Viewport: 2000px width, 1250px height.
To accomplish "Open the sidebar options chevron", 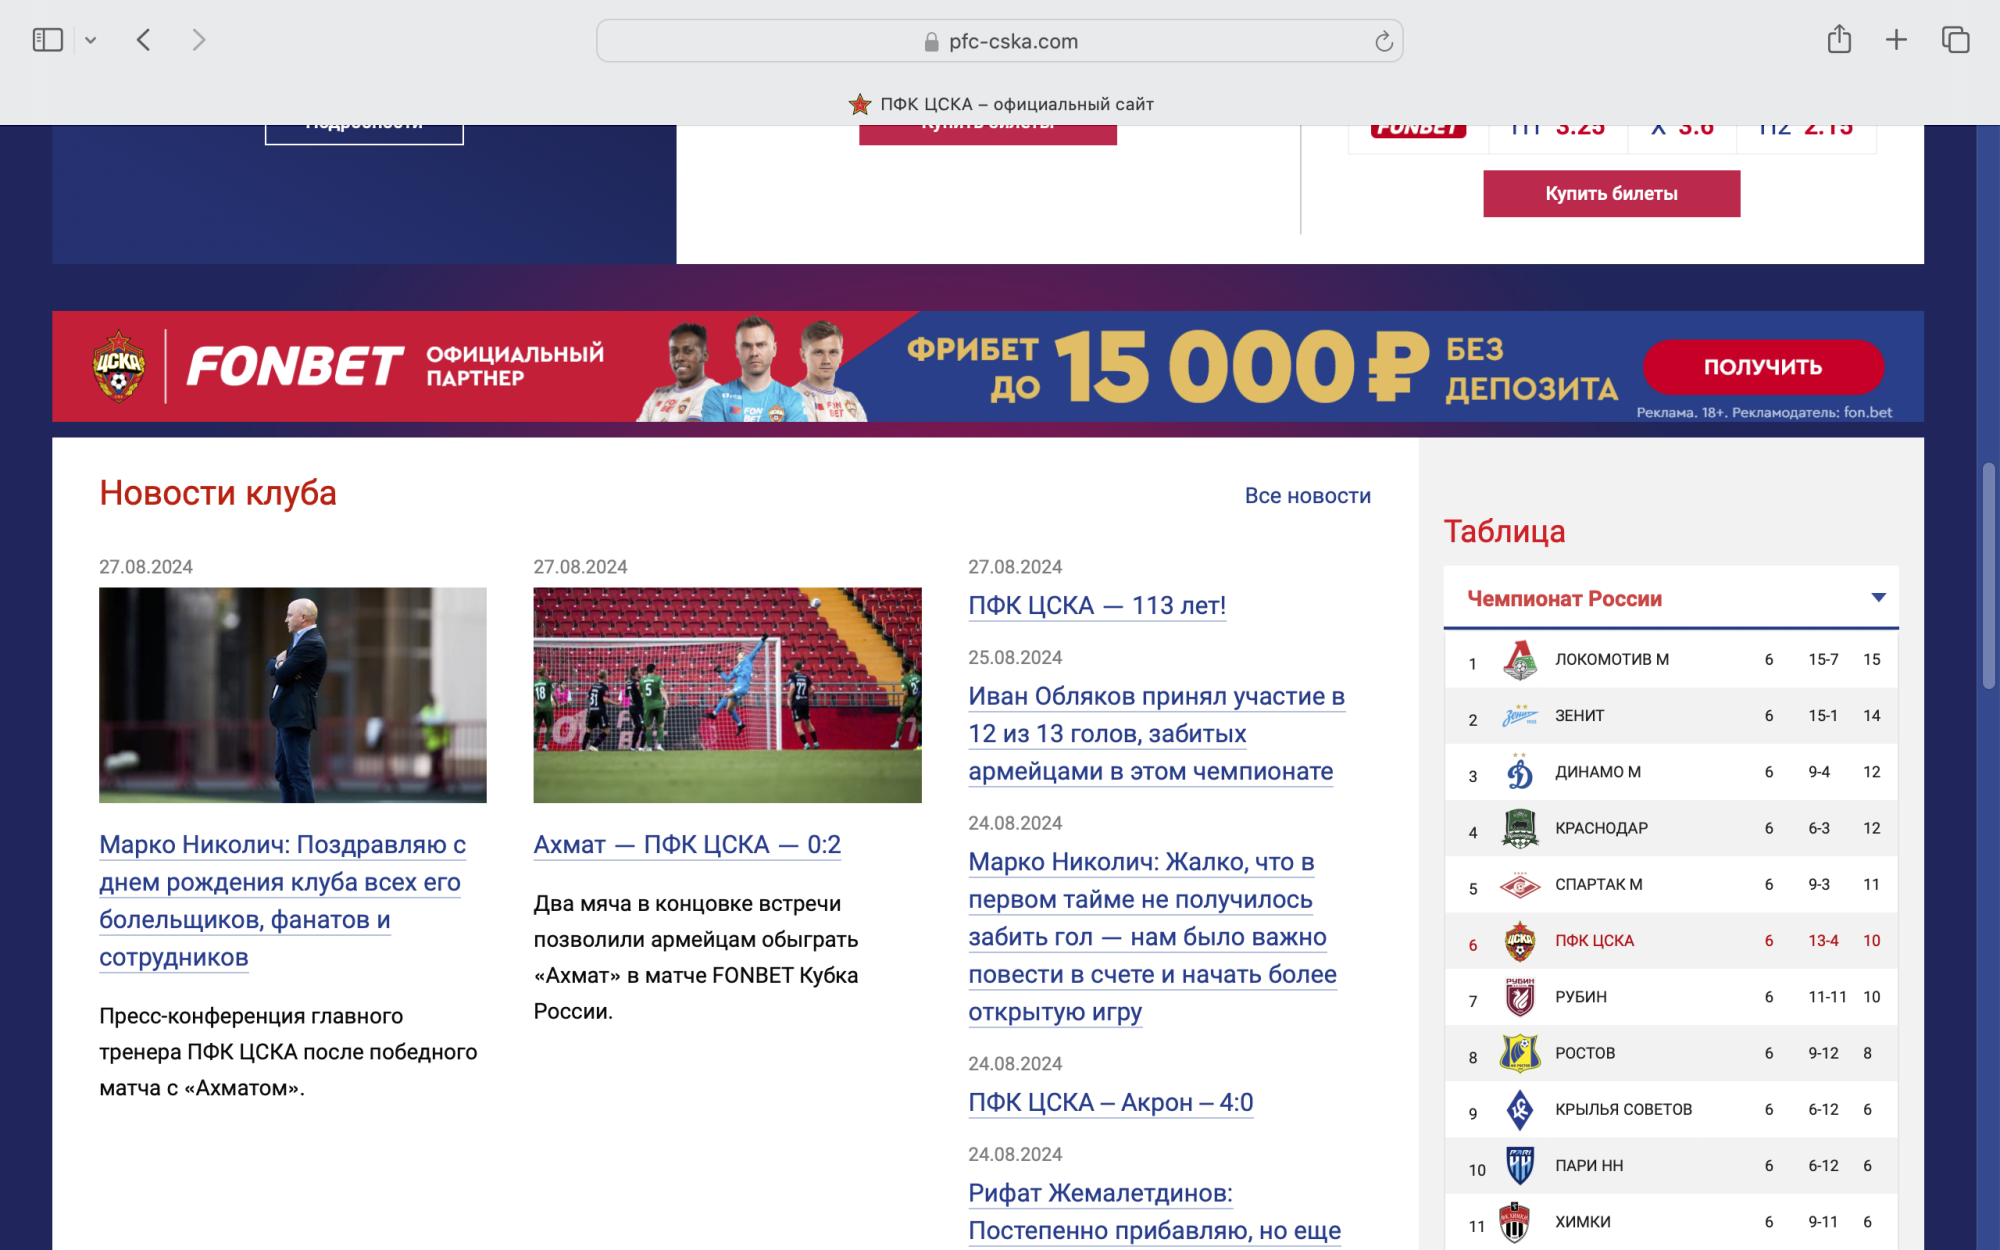I will [x=91, y=40].
